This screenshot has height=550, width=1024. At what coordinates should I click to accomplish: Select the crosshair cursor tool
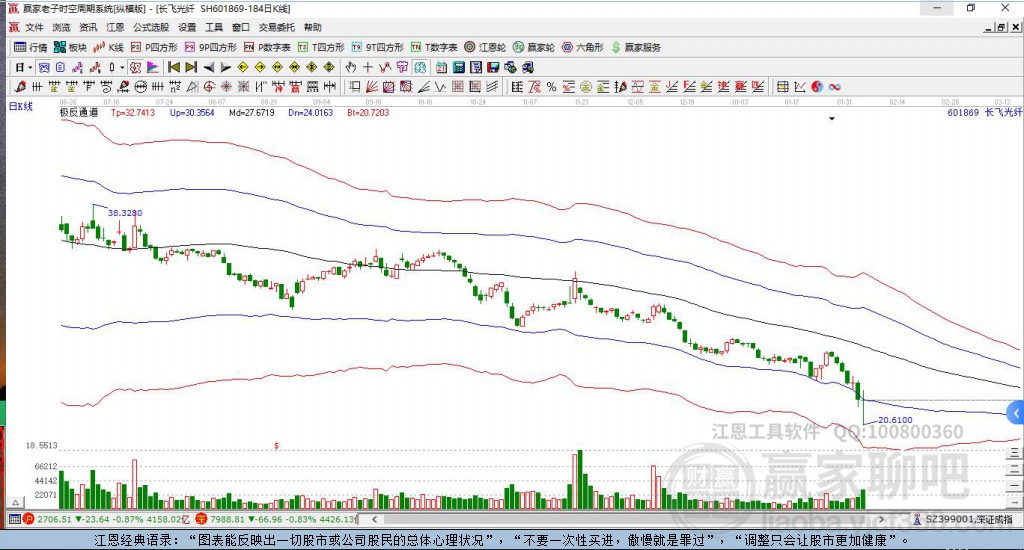tap(368, 67)
